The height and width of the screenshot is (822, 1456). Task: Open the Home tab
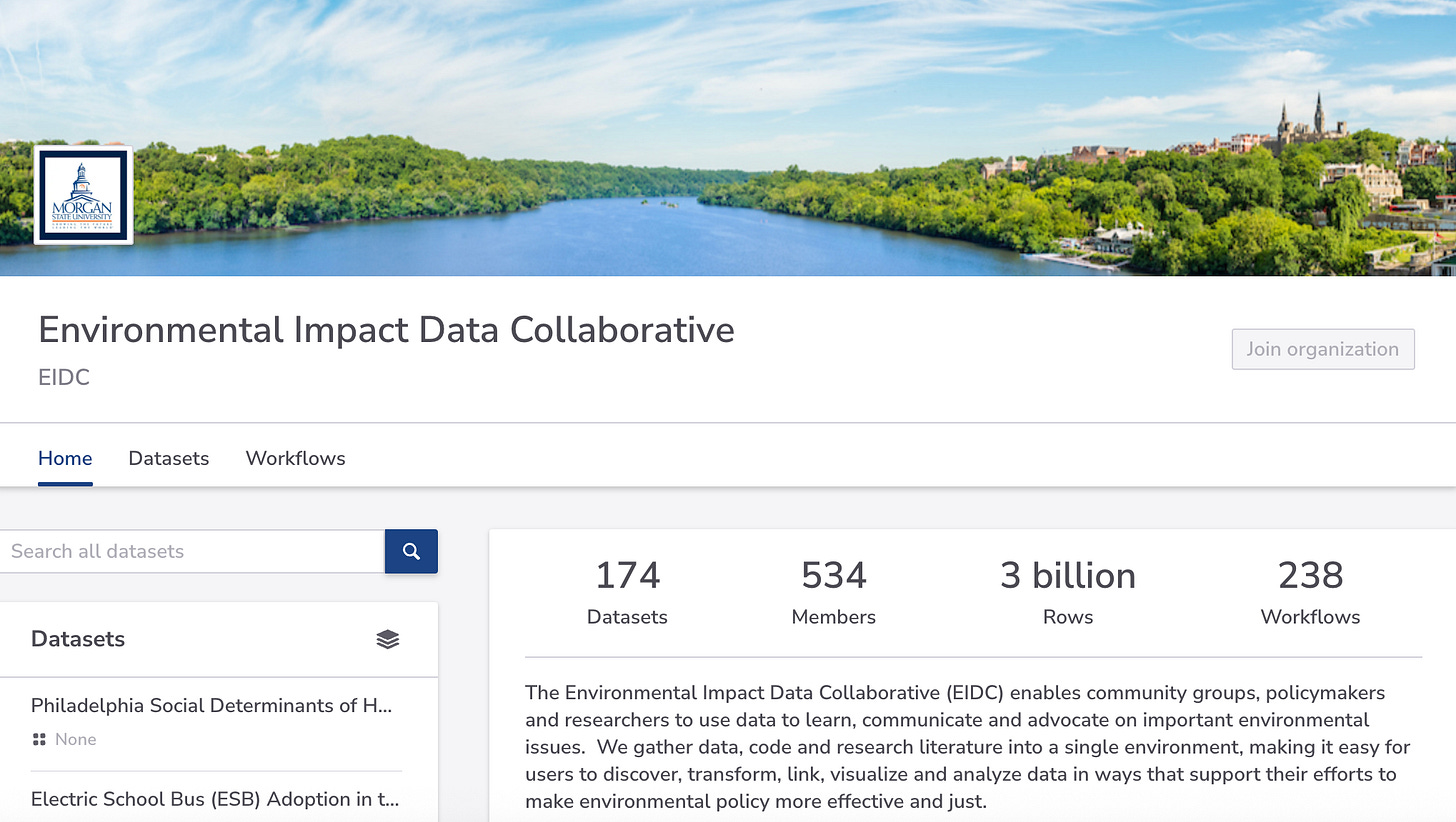(65, 458)
